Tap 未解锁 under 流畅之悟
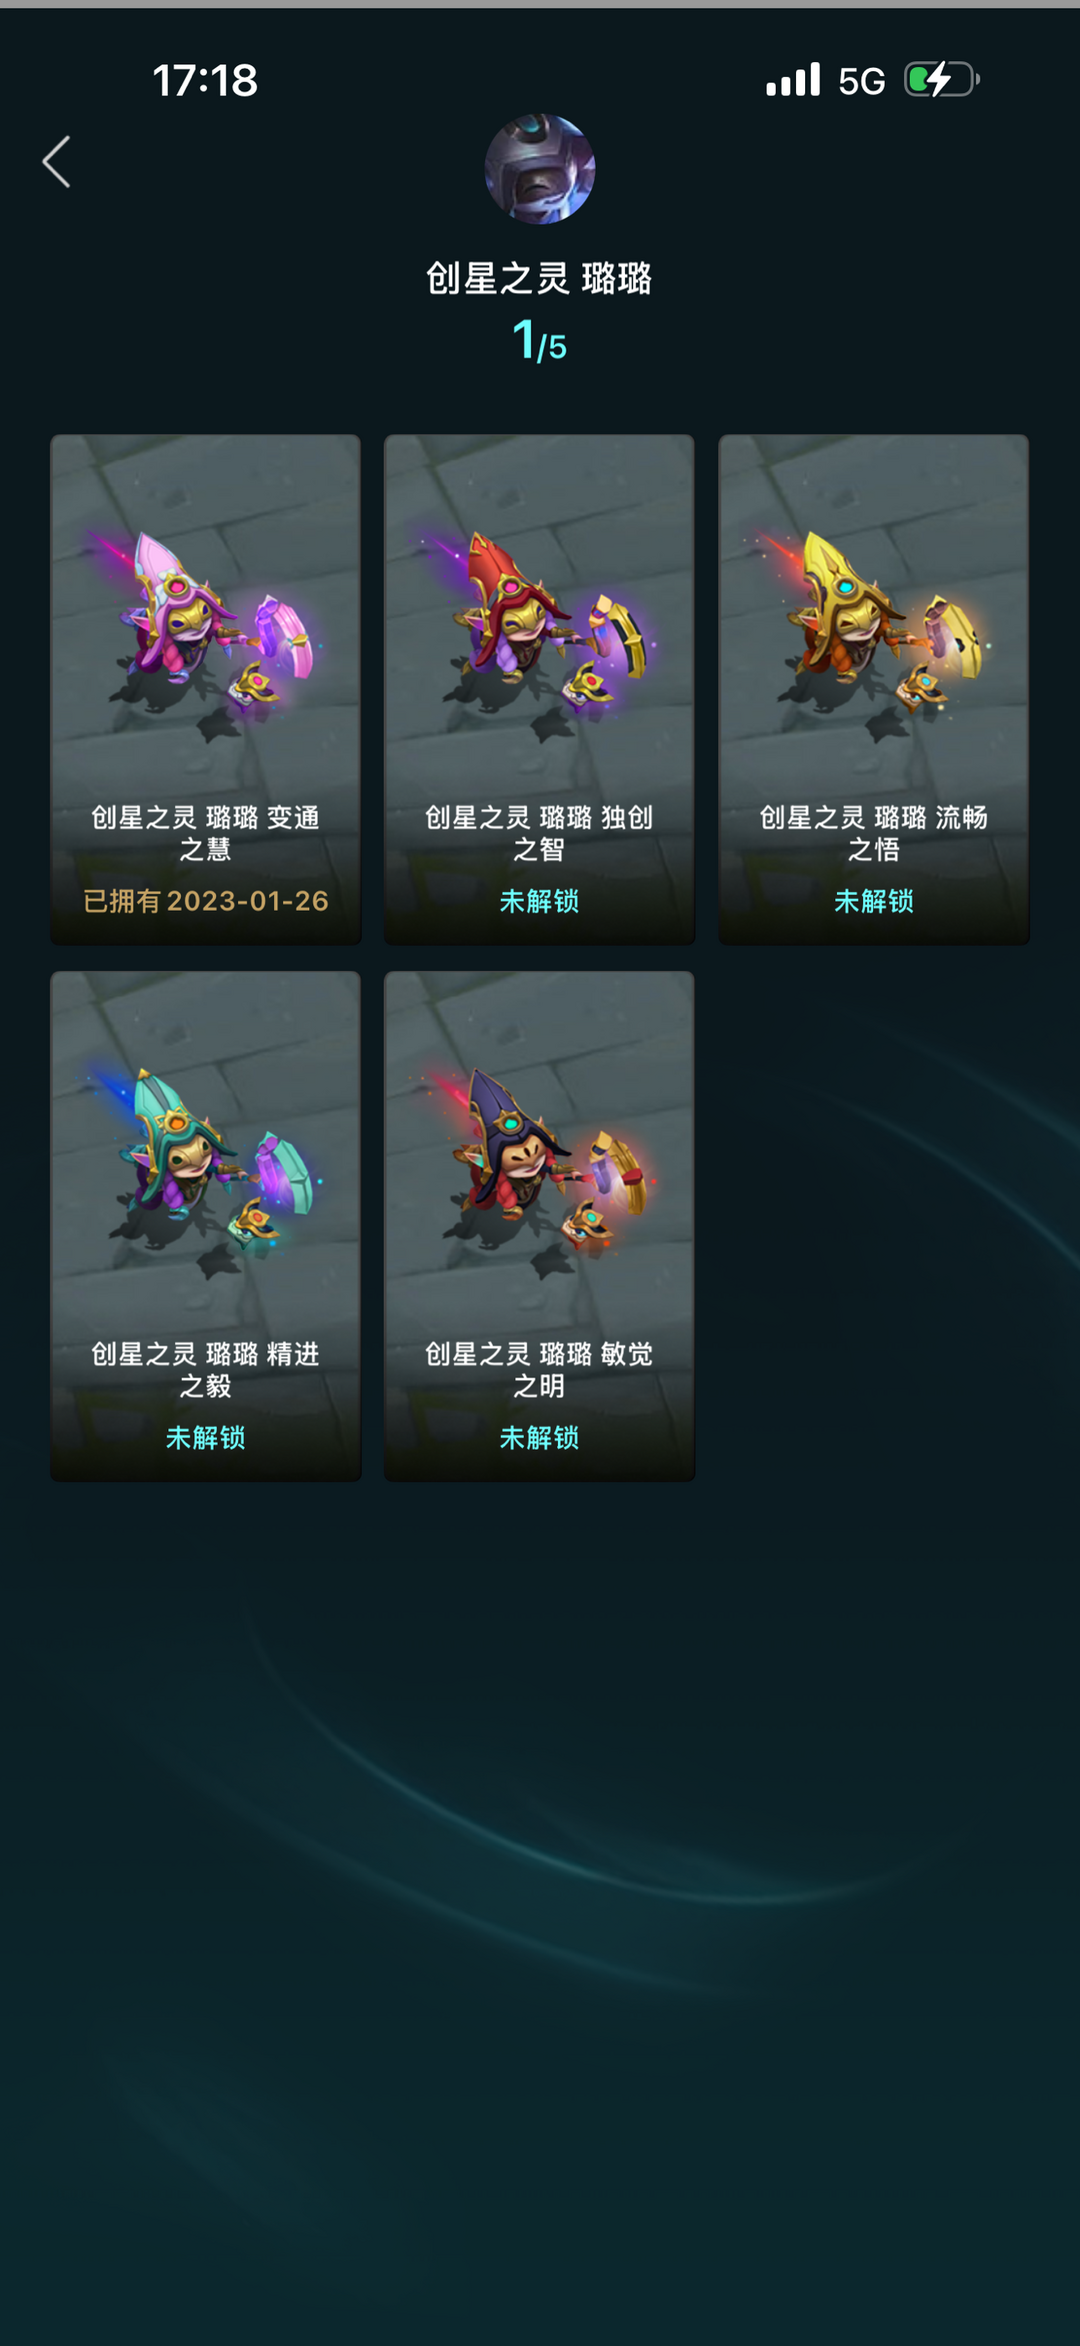 (x=873, y=901)
